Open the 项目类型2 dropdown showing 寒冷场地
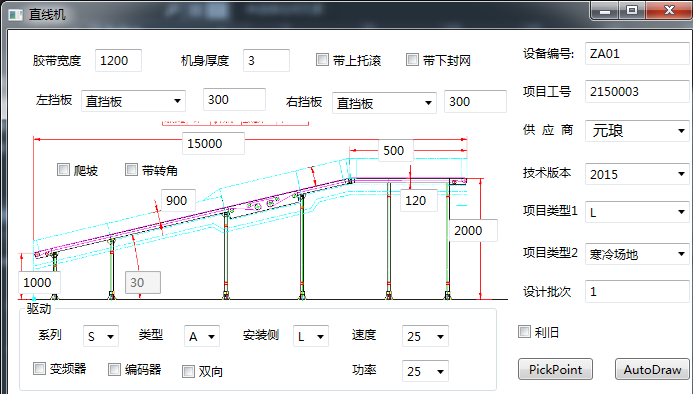 pos(637,254)
